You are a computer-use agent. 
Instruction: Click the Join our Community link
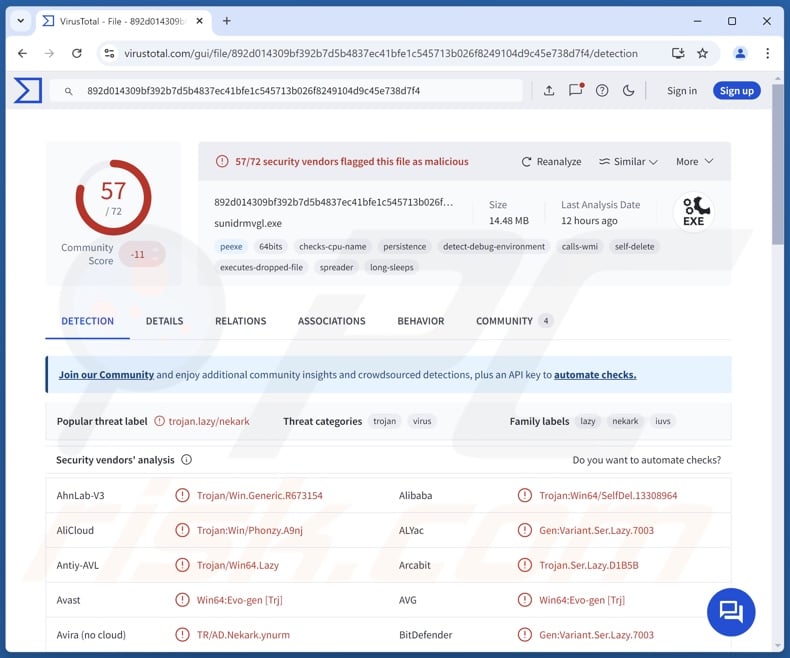106,375
